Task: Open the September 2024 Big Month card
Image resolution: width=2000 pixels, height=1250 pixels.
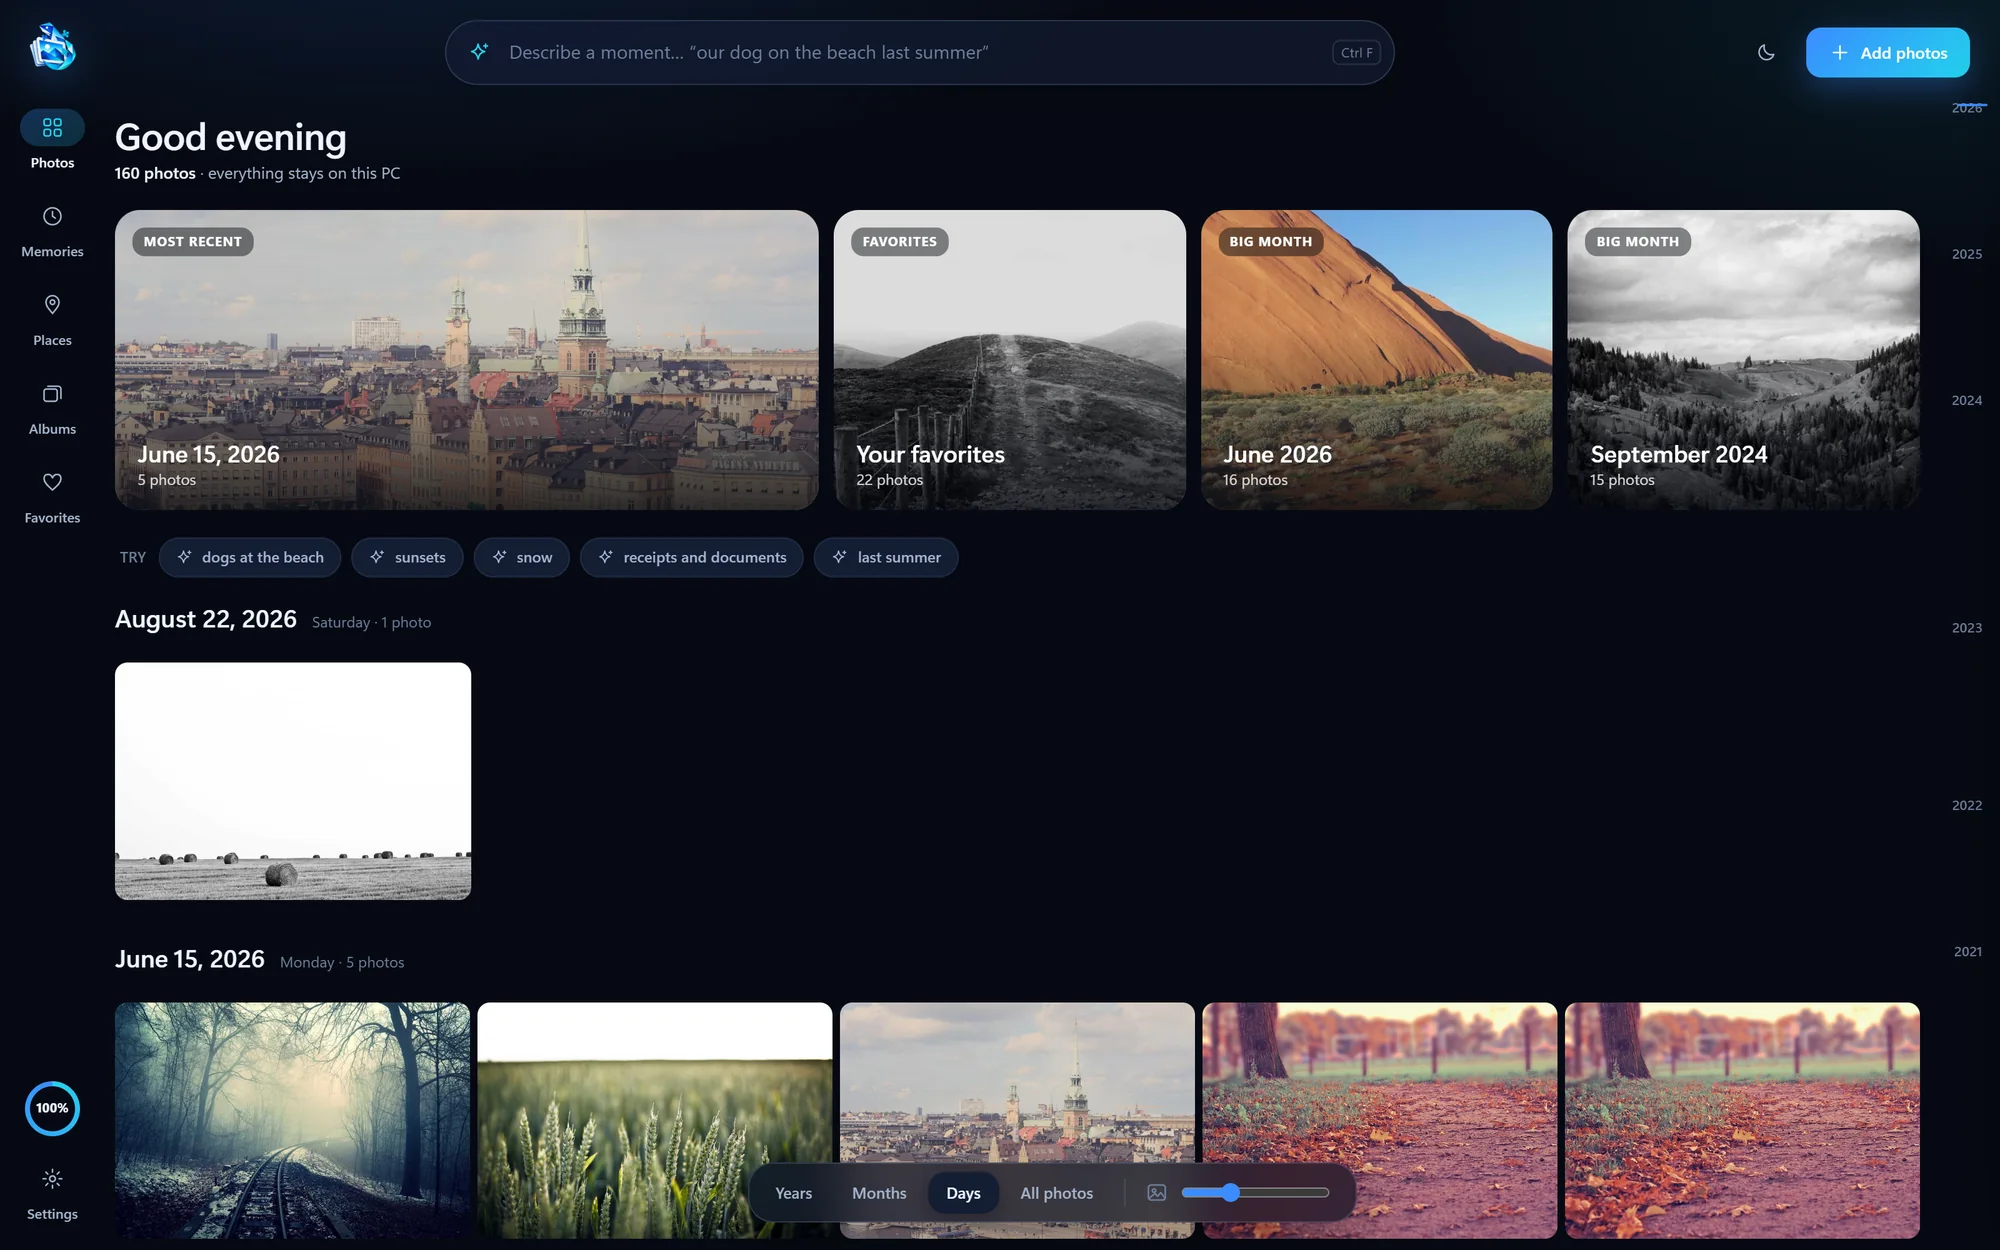Action: click(1743, 360)
